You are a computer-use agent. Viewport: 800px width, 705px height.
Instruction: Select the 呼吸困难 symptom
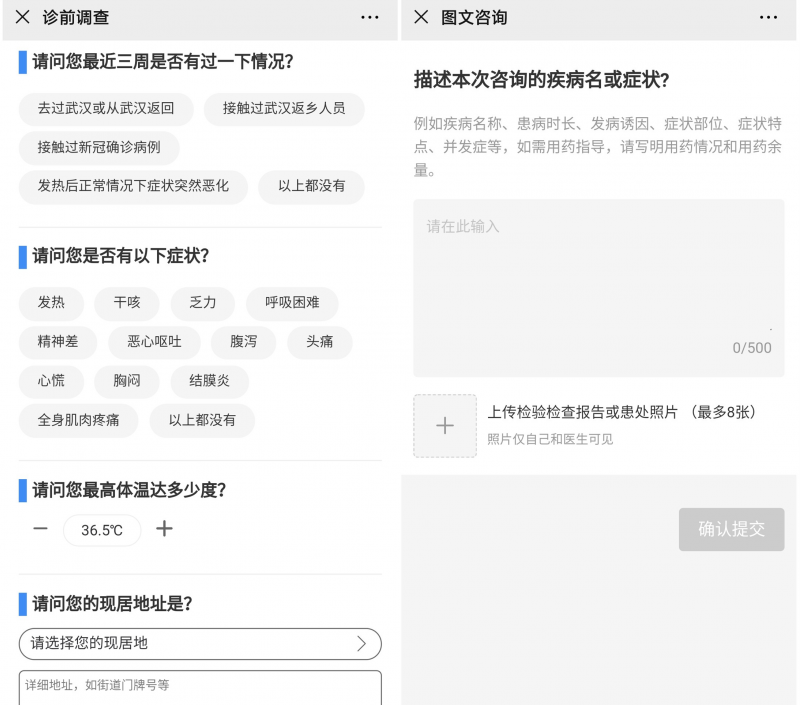[292, 302]
